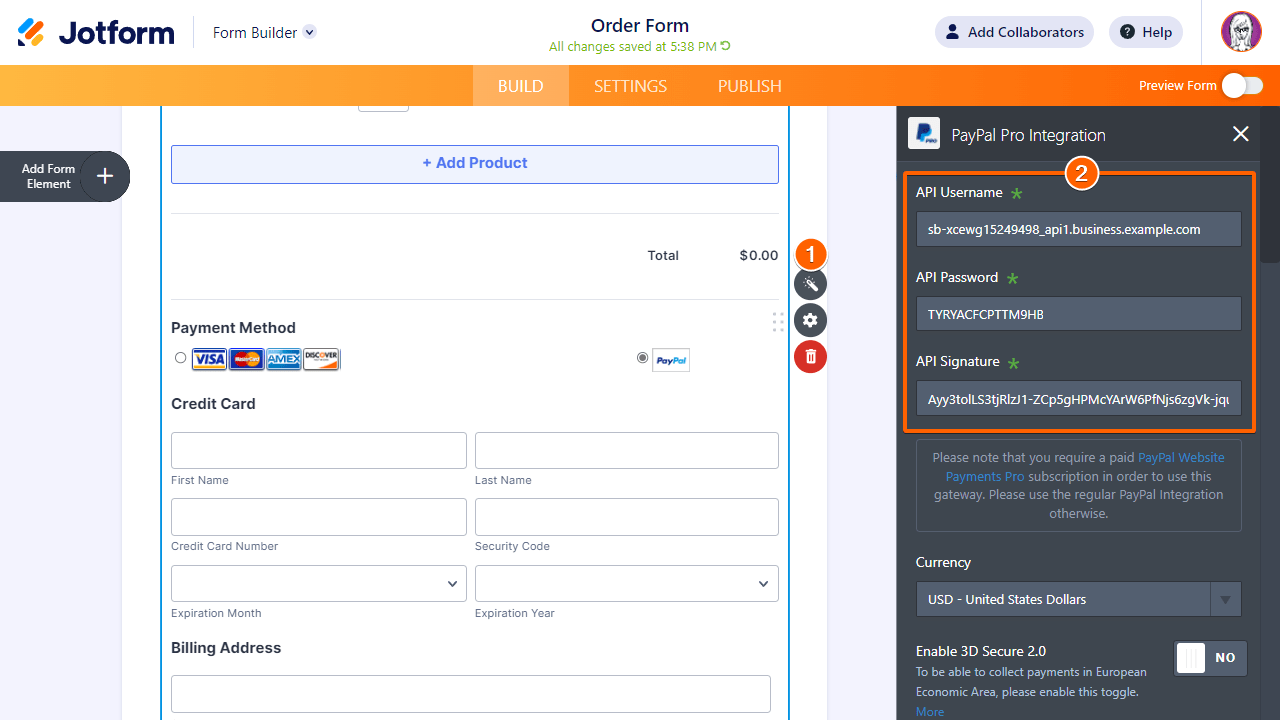Click the Order Form title

640,26
